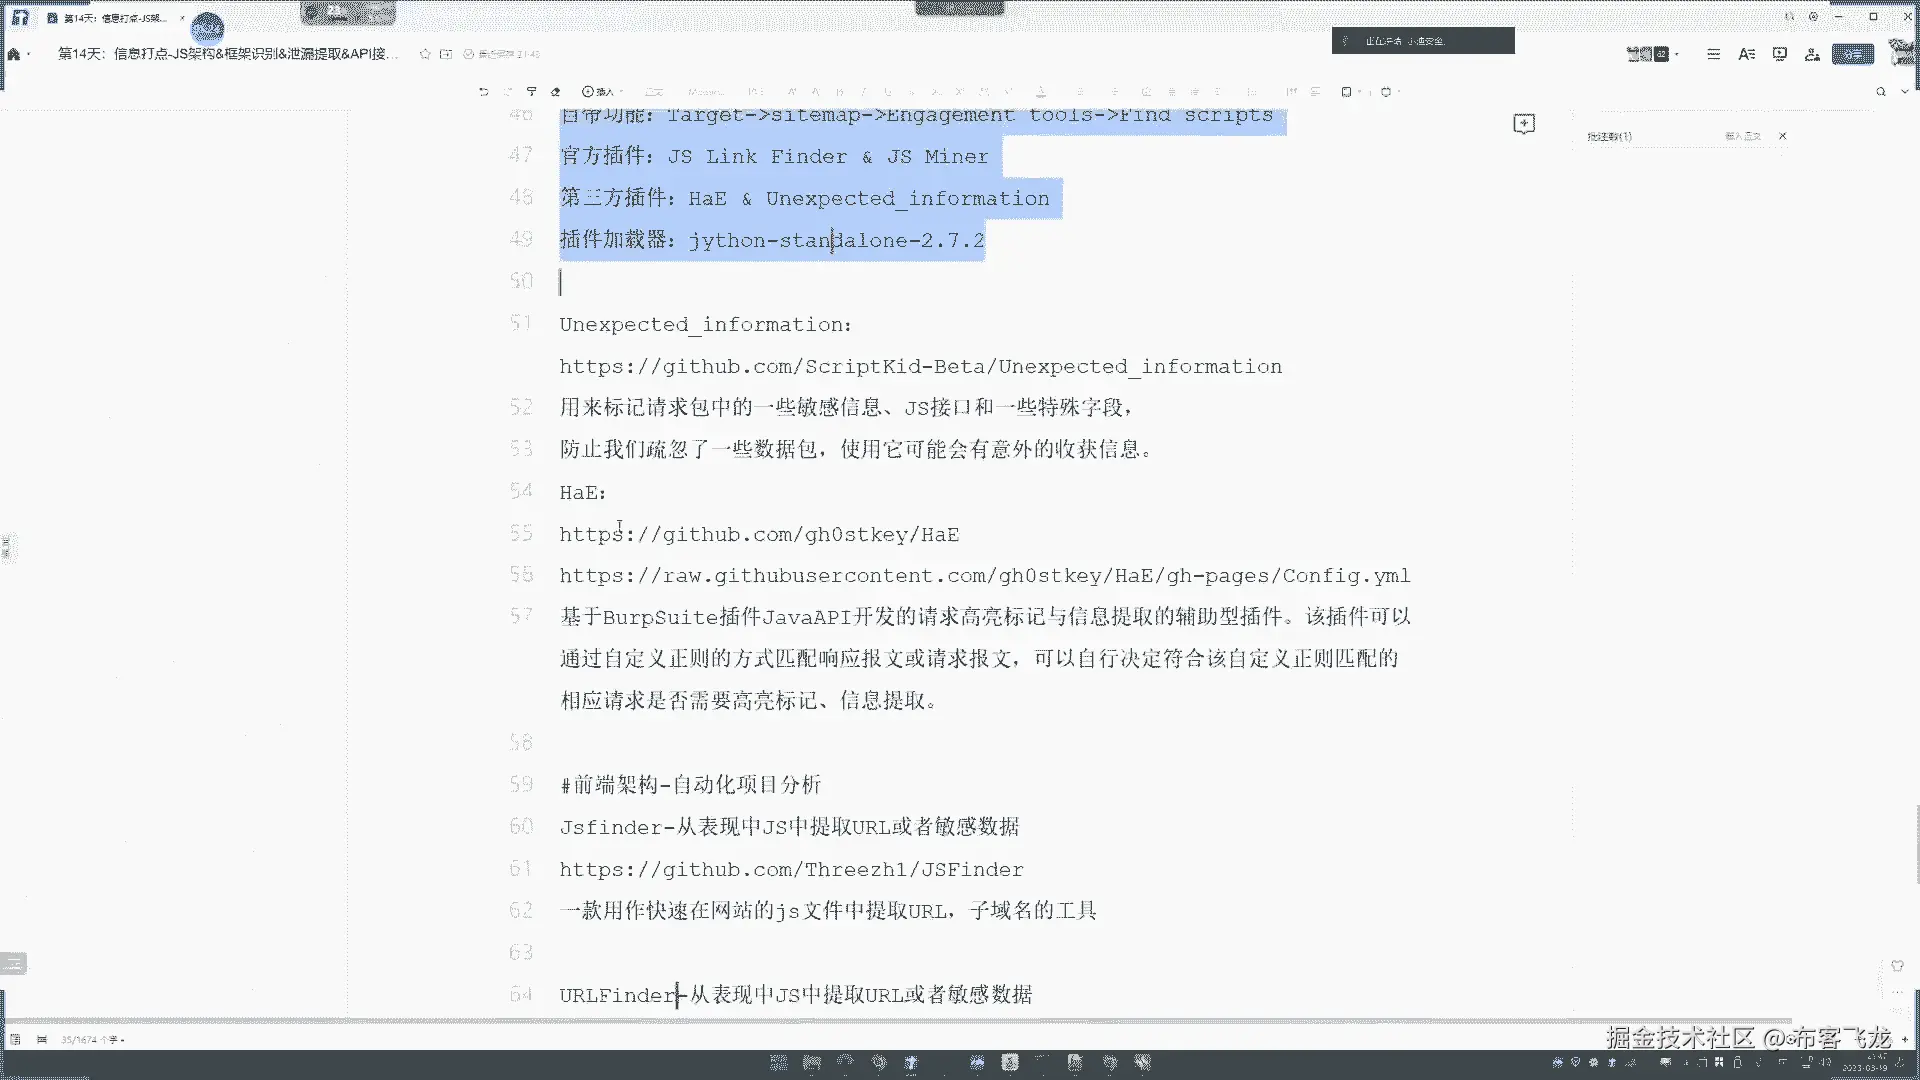Switch to the 第14天 document tab

point(112,18)
